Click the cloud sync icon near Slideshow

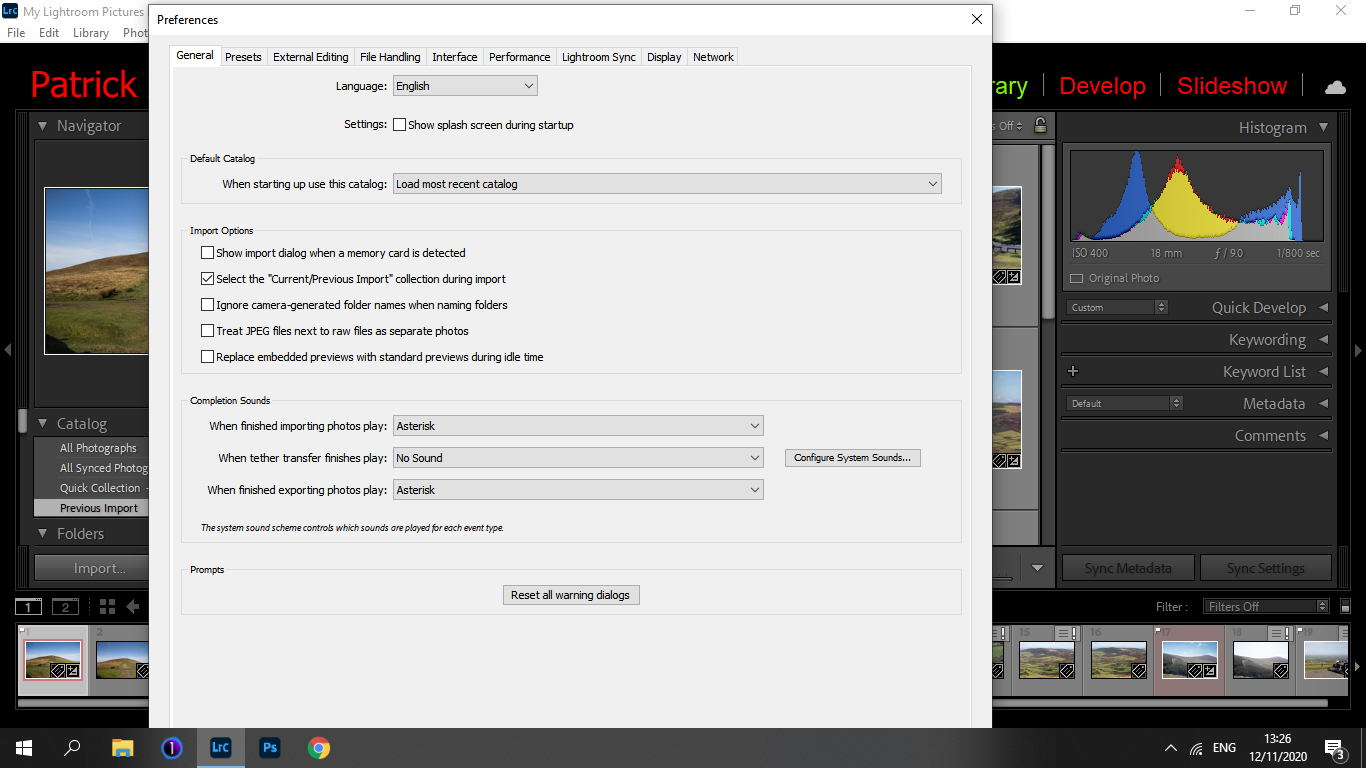pyautogui.click(x=1335, y=87)
